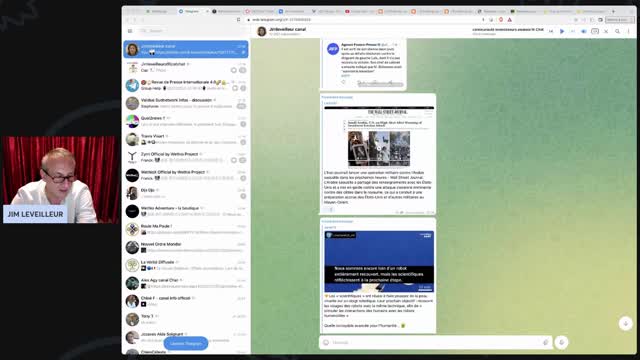
Task: Click Weltrox Official black circle avatar
Action: coord(132,175)
